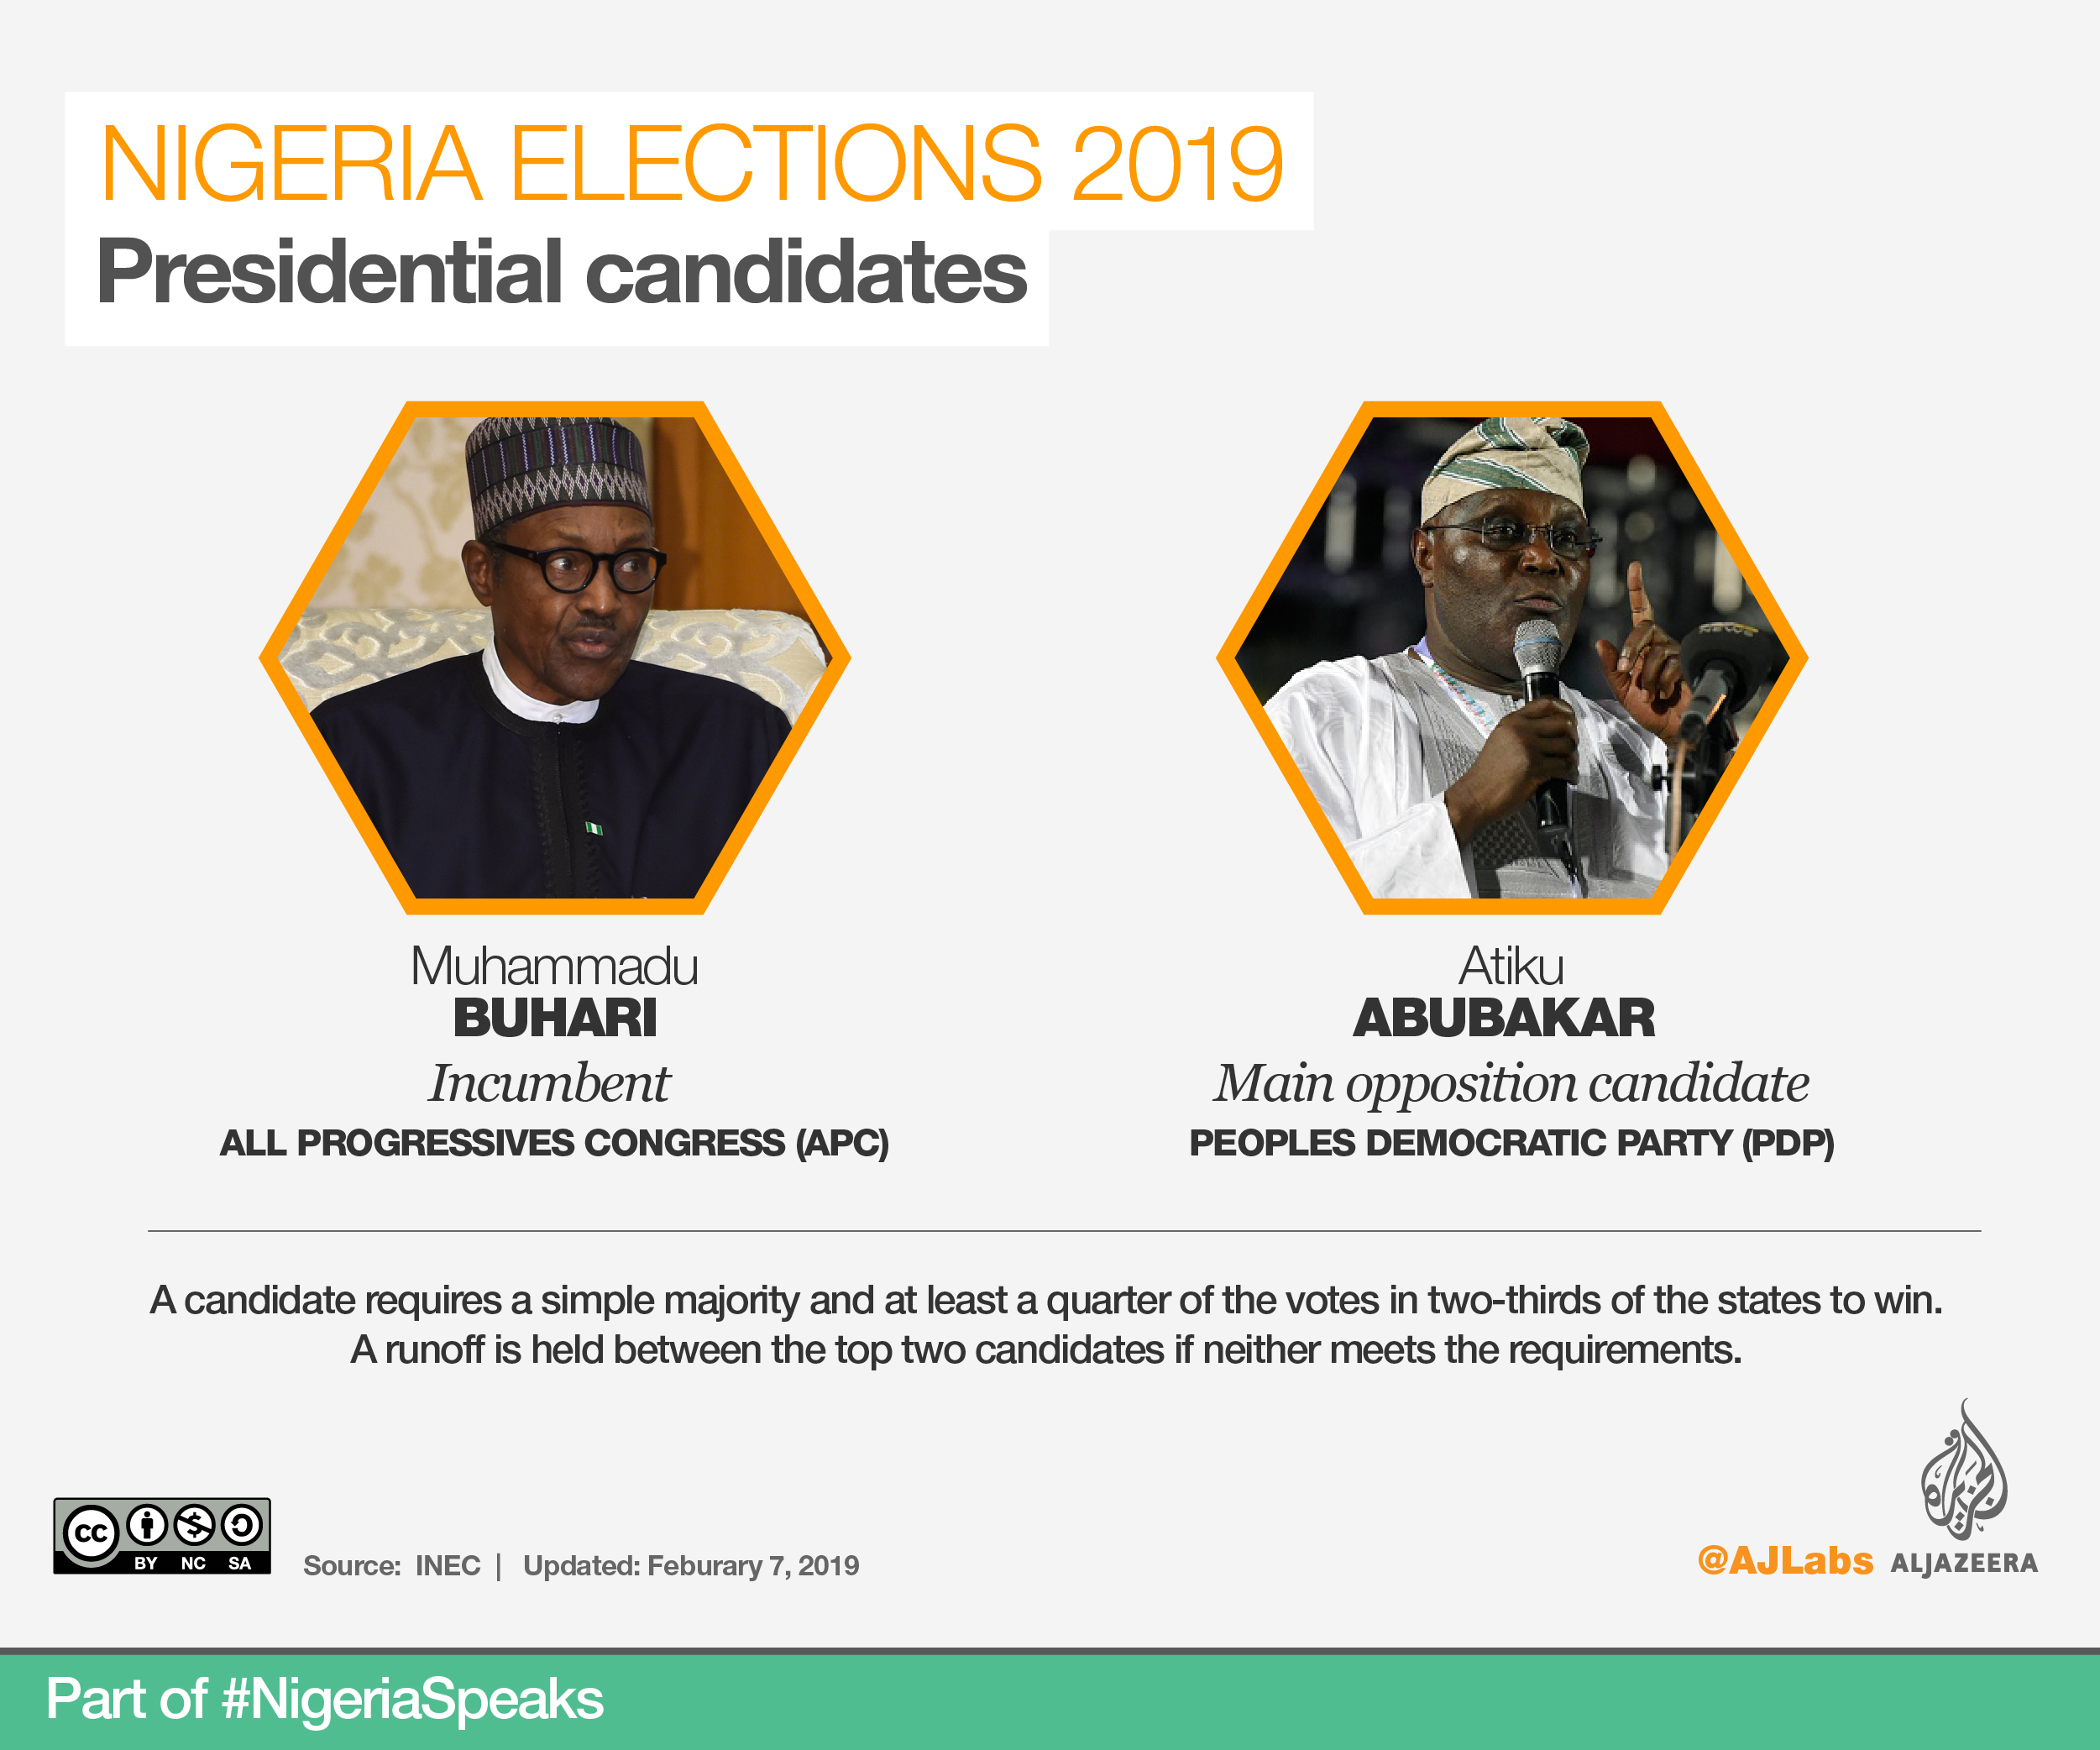Image resolution: width=2100 pixels, height=1750 pixels.
Task: Click the Non-Commercial crossed dollar icon
Action: click(194, 1526)
